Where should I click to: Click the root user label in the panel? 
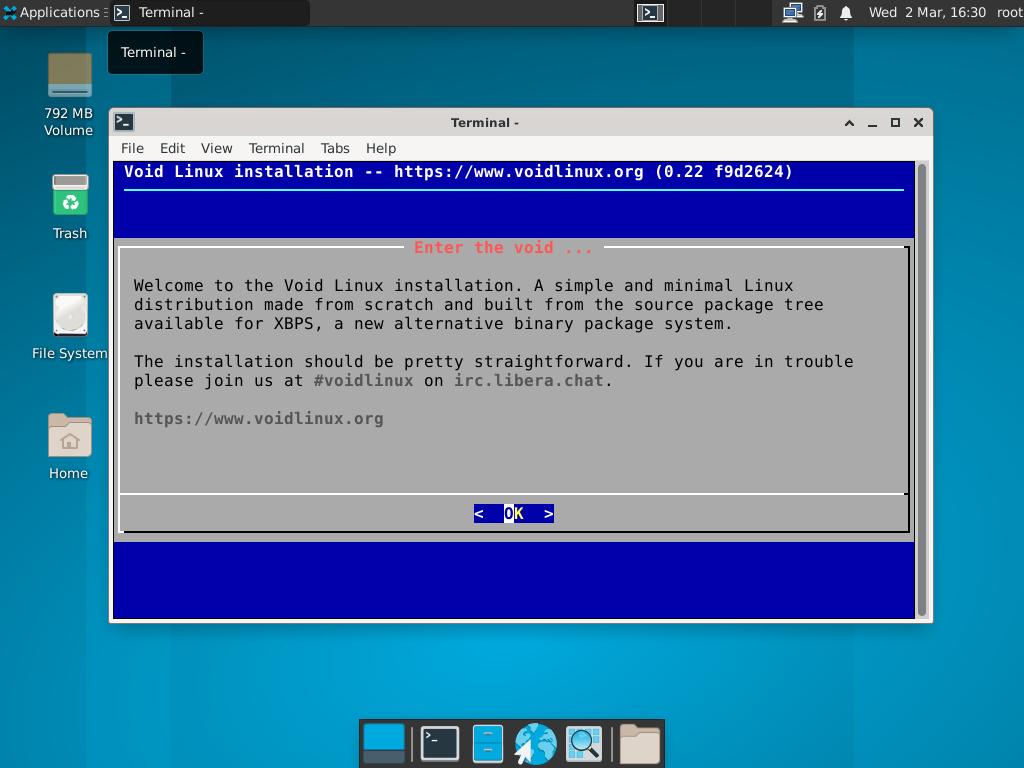[1009, 12]
